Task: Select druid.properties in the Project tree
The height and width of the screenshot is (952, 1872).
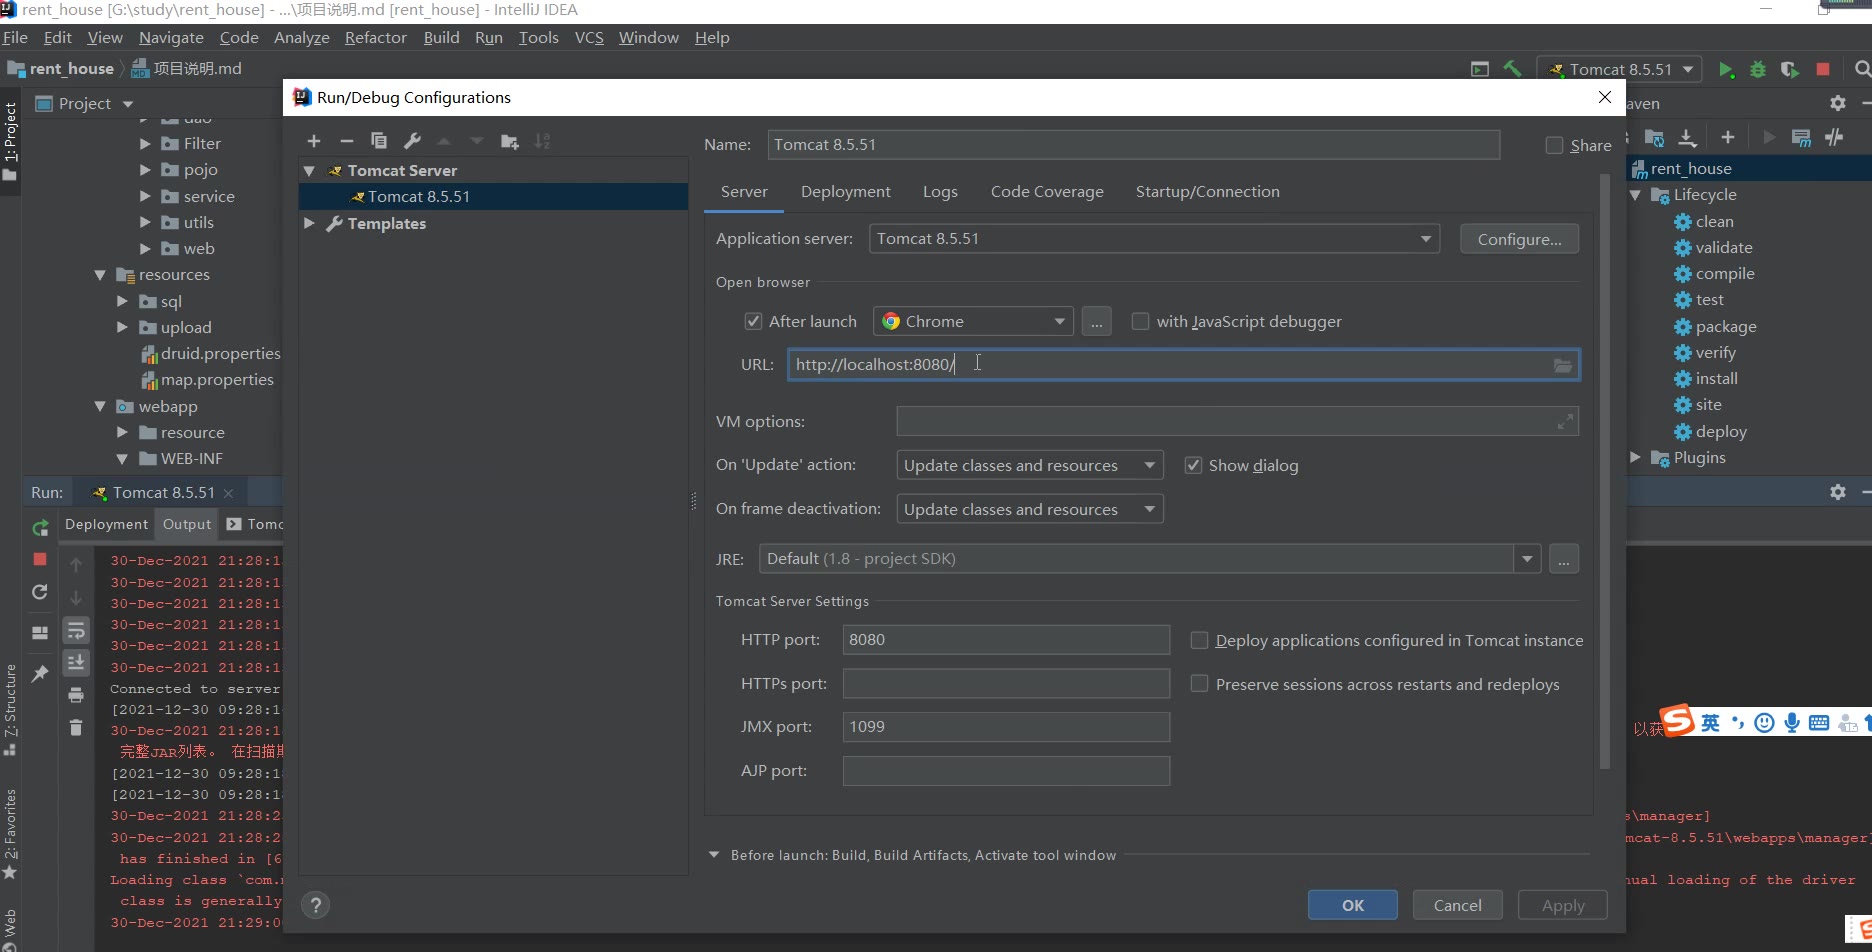Action: [x=220, y=354]
